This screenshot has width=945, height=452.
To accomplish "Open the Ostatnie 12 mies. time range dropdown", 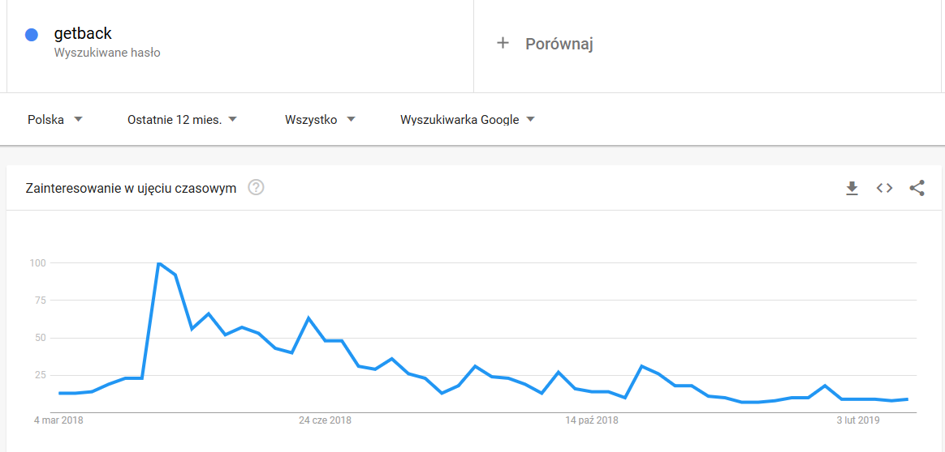I will click(182, 119).
